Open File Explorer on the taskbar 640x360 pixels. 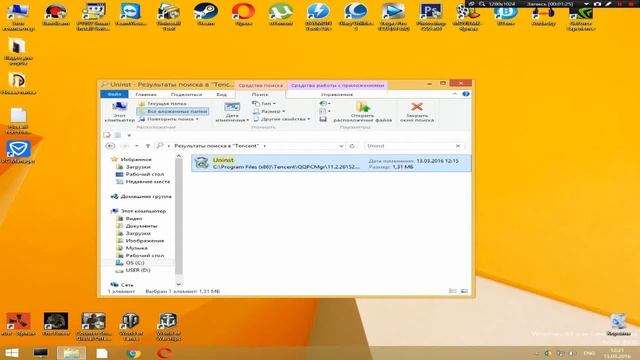point(71,353)
